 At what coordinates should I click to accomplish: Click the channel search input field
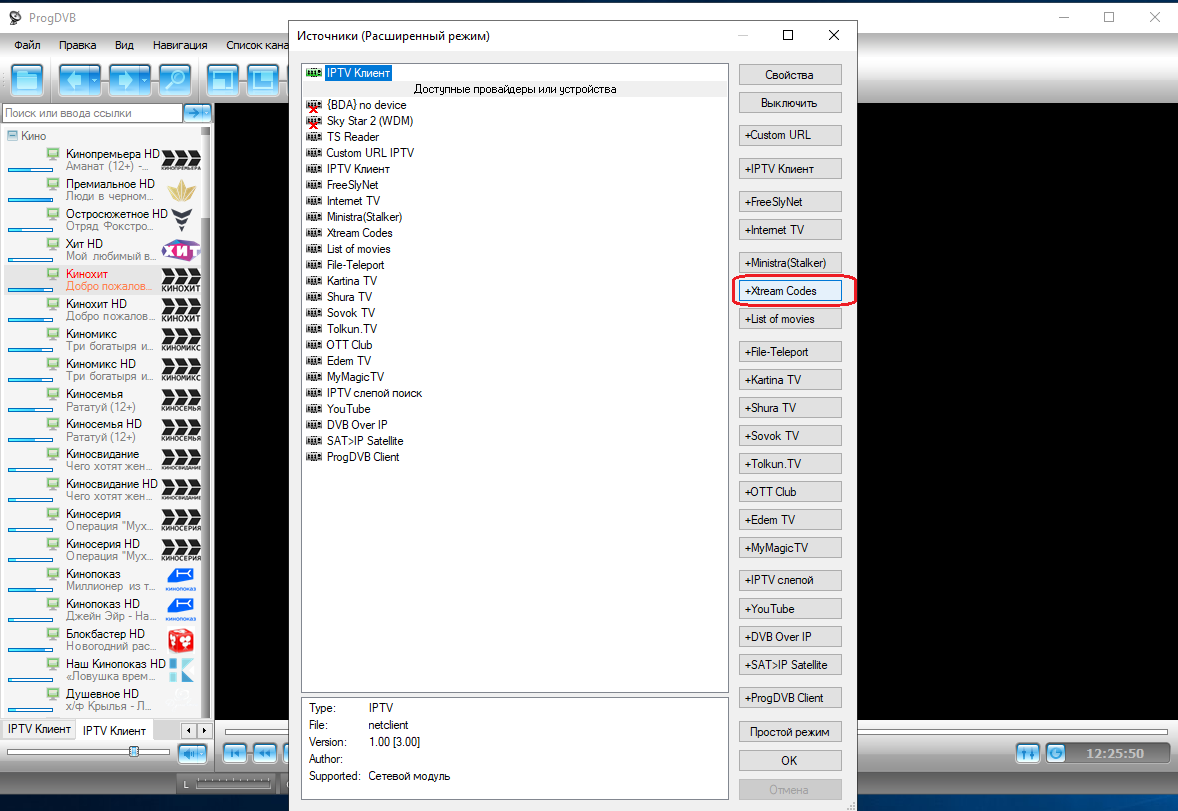(x=92, y=114)
